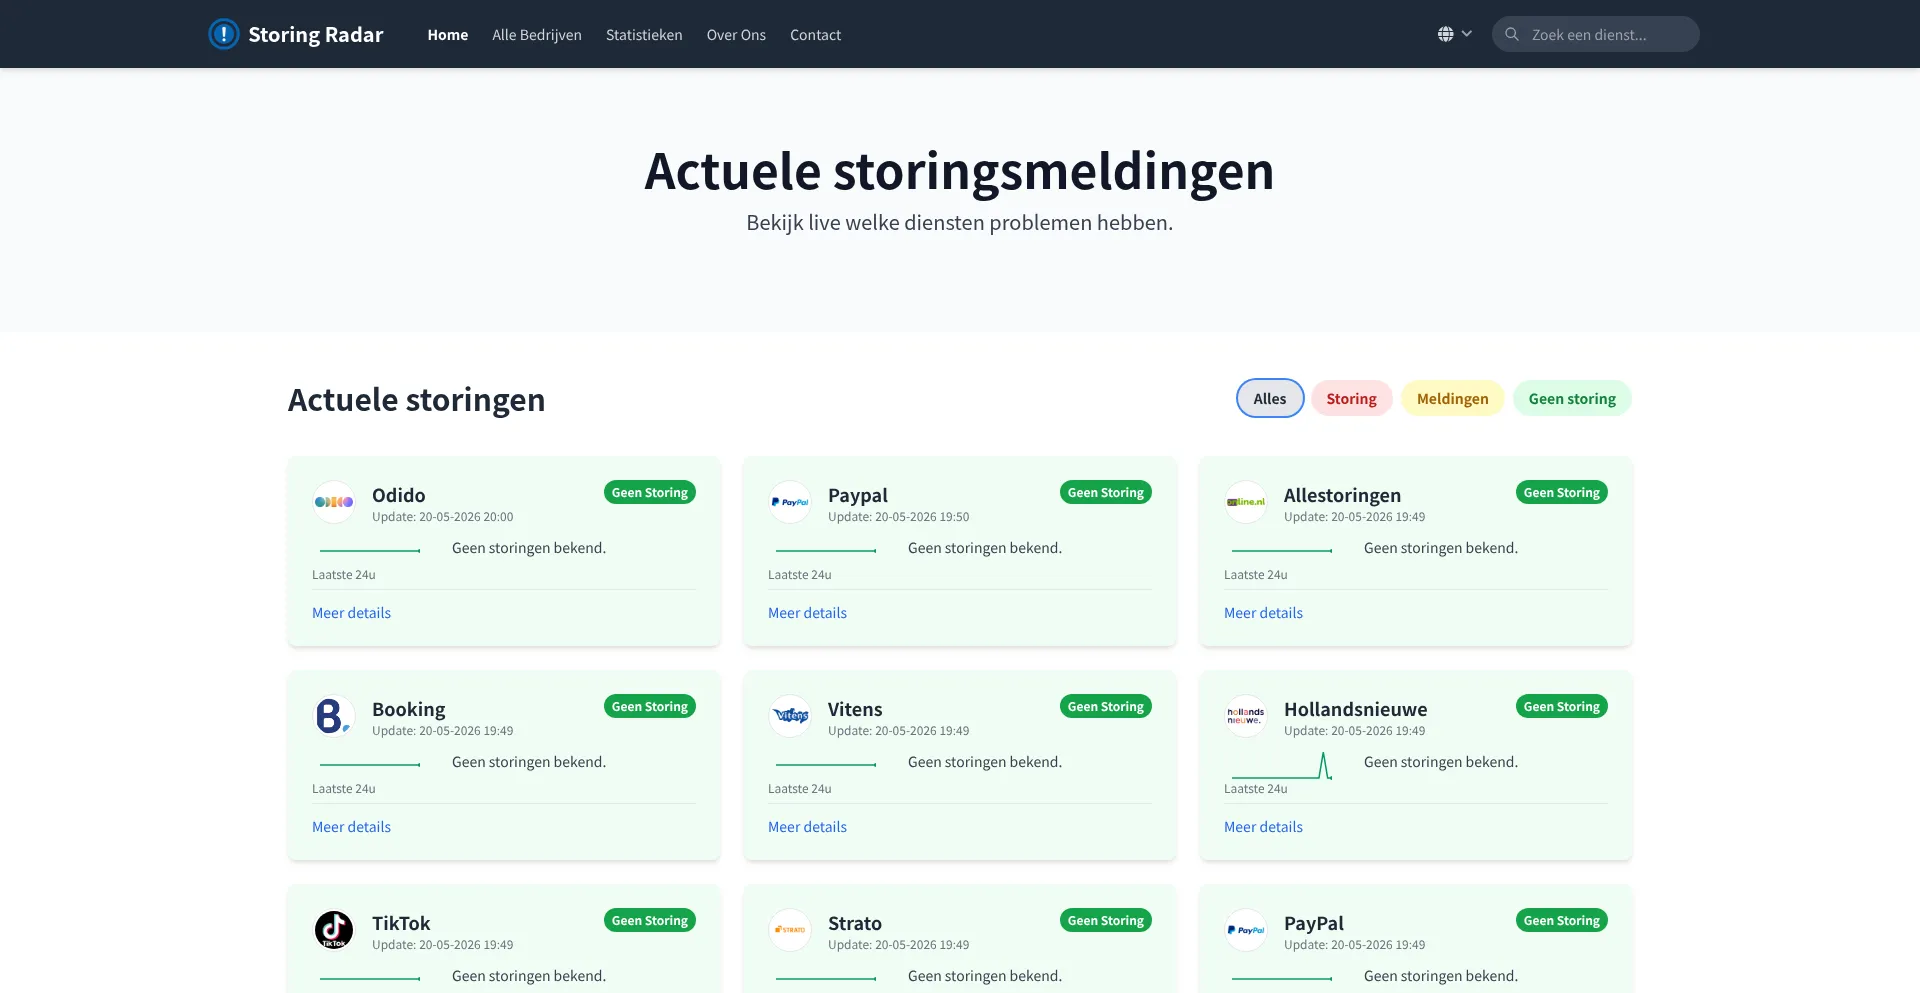This screenshot has width=1920, height=993.
Task: Click the Allestoringen card title
Action: coord(1342,495)
